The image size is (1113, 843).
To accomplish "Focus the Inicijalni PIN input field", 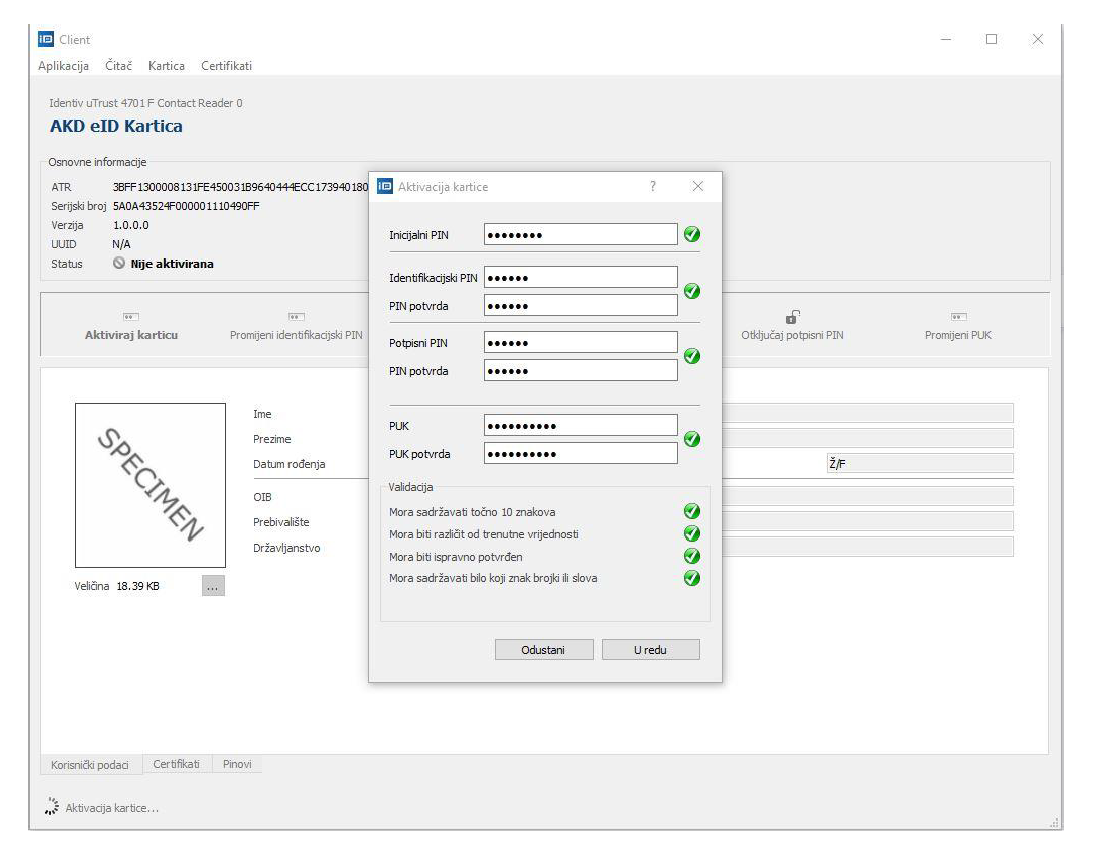I will 580,235.
